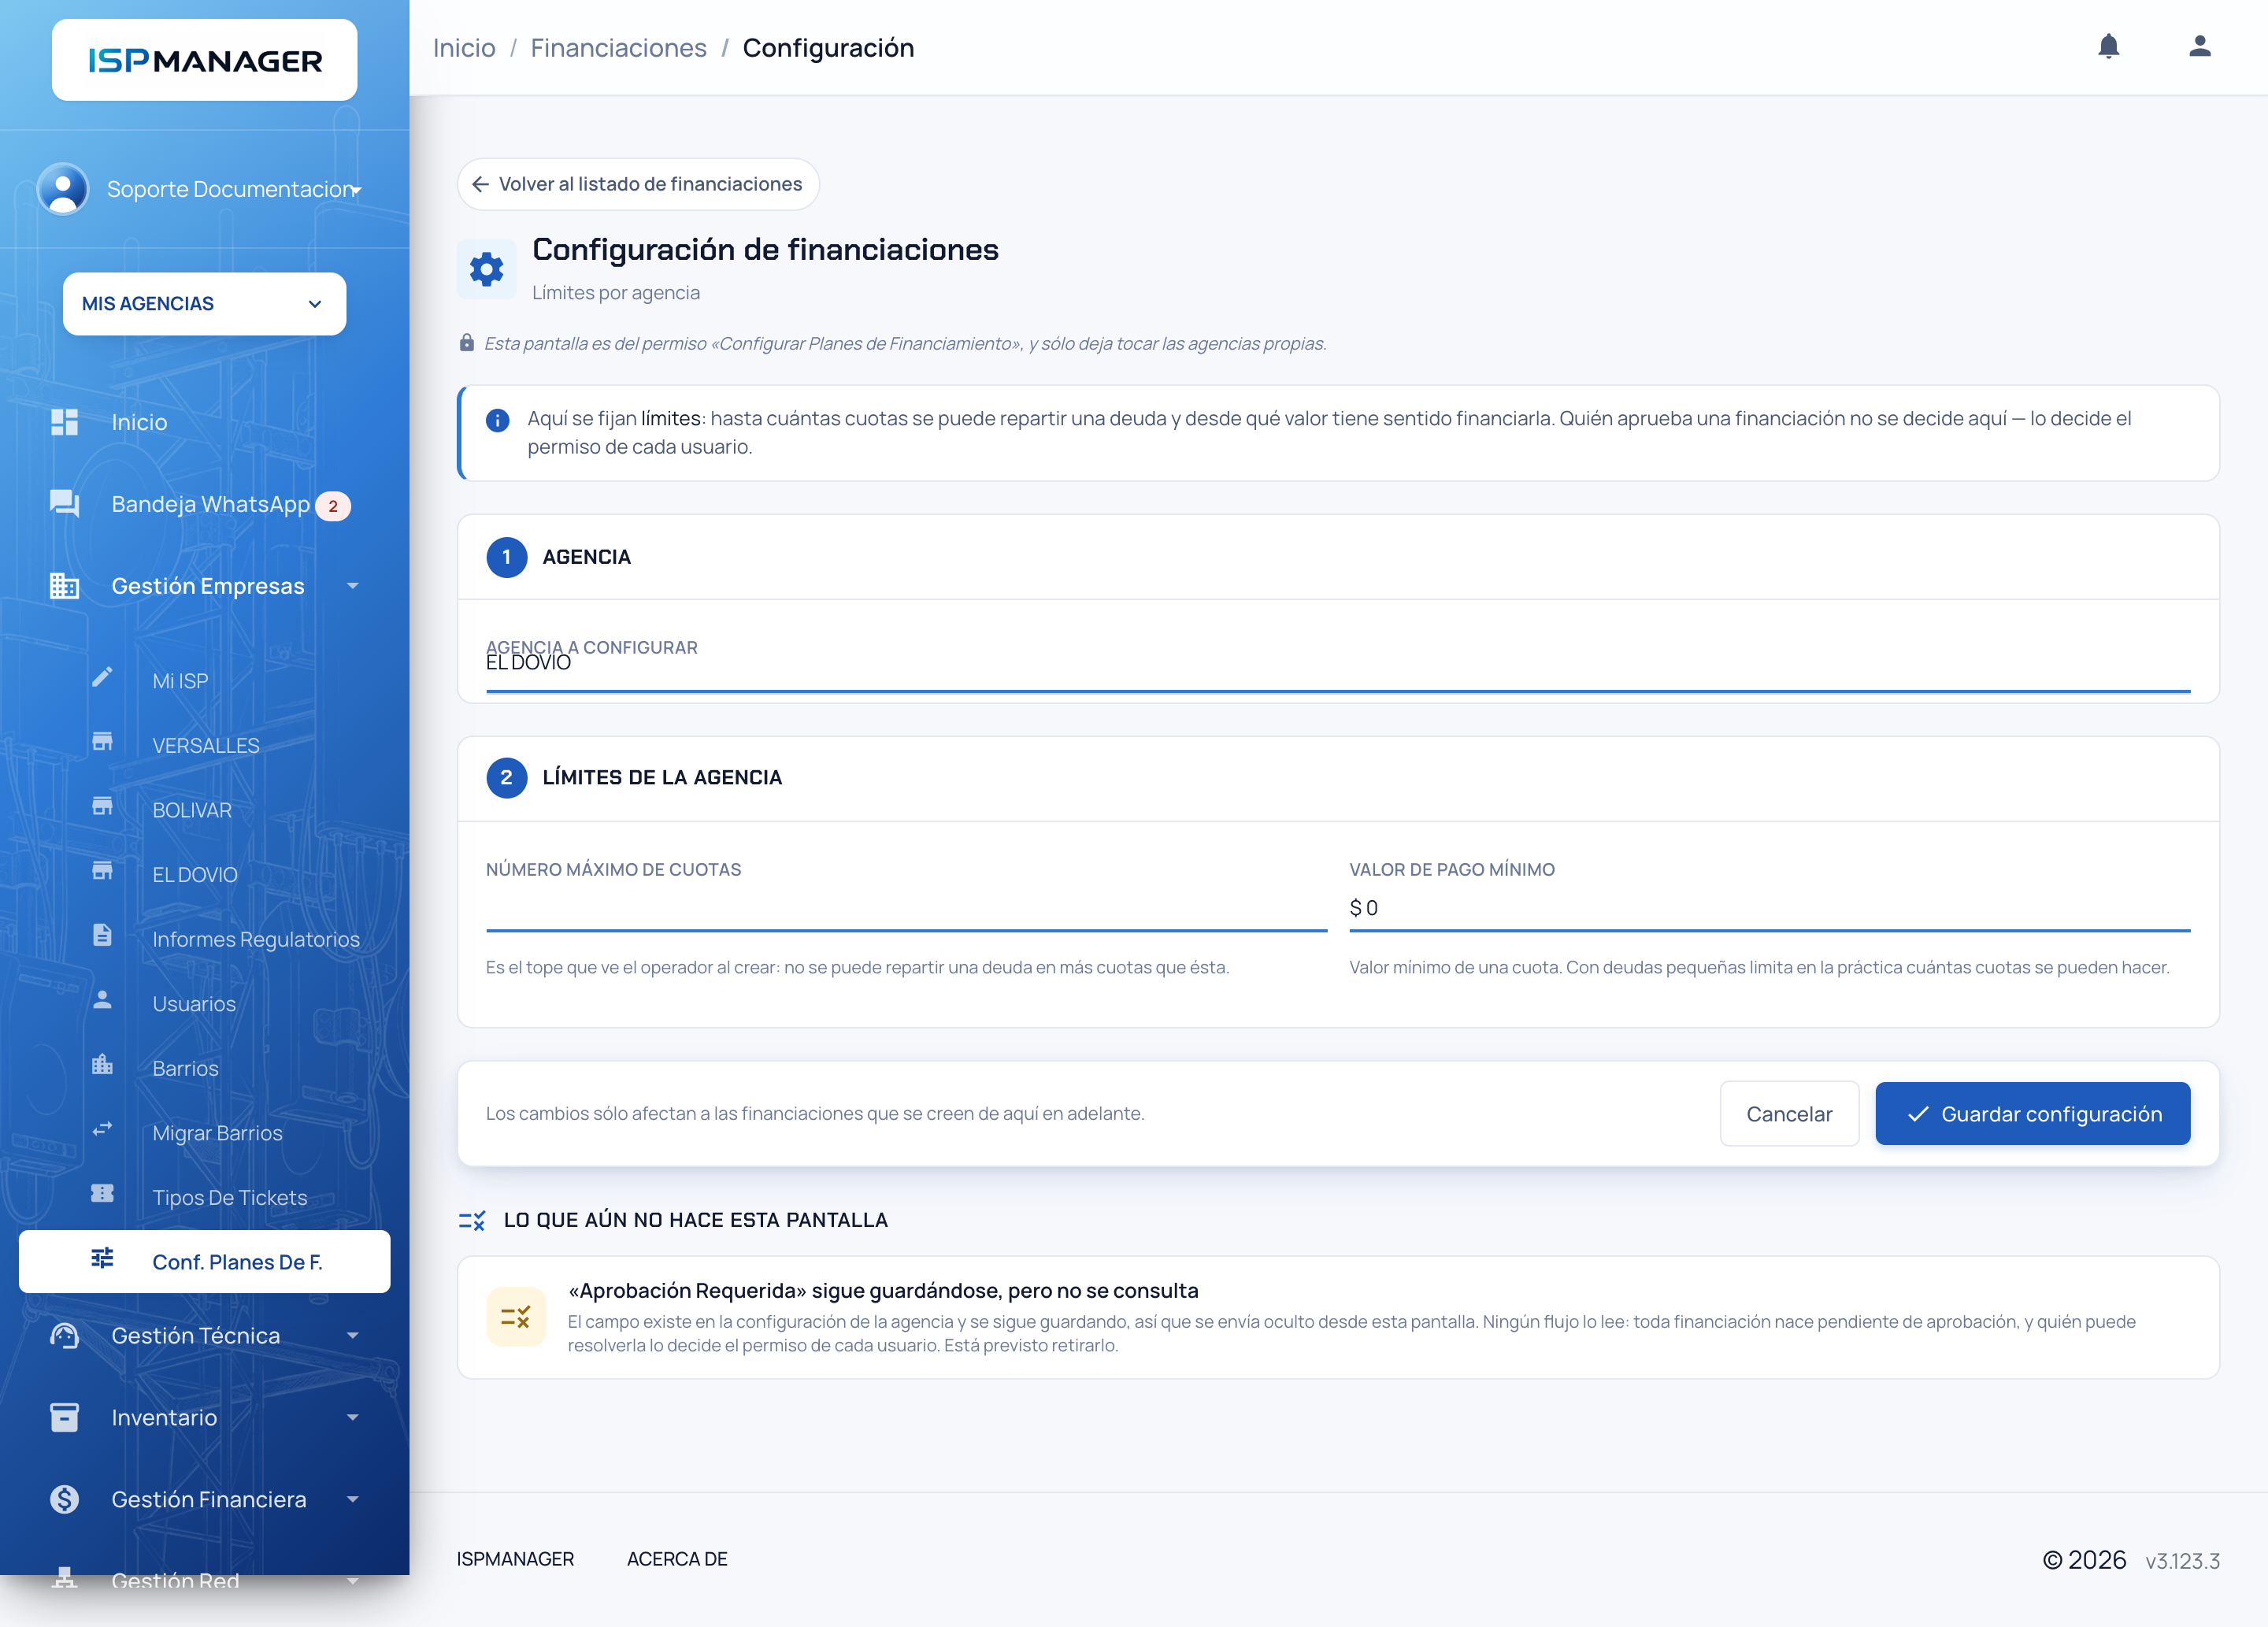Open the MIS AGENCIAS dropdown
This screenshot has height=1627, width=2268.
pos(205,304)
